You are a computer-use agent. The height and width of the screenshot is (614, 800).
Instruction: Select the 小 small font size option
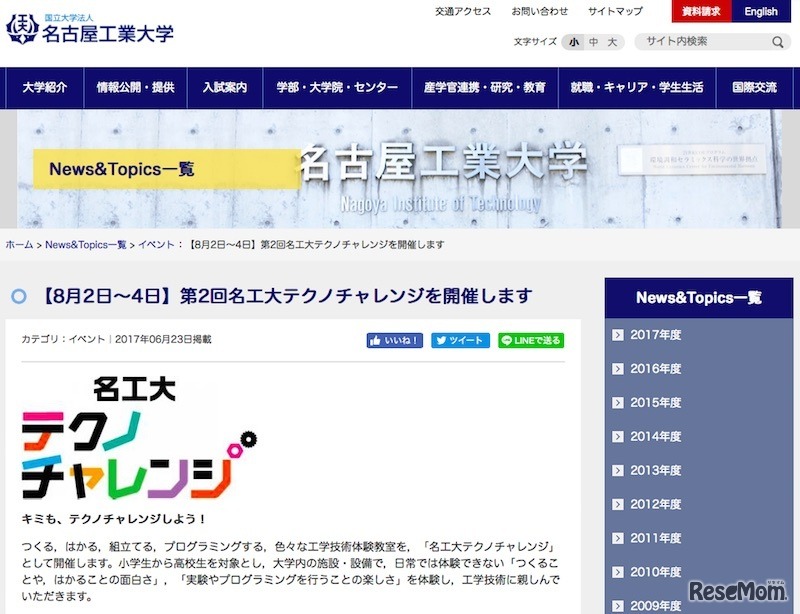(x=571, y=42)
